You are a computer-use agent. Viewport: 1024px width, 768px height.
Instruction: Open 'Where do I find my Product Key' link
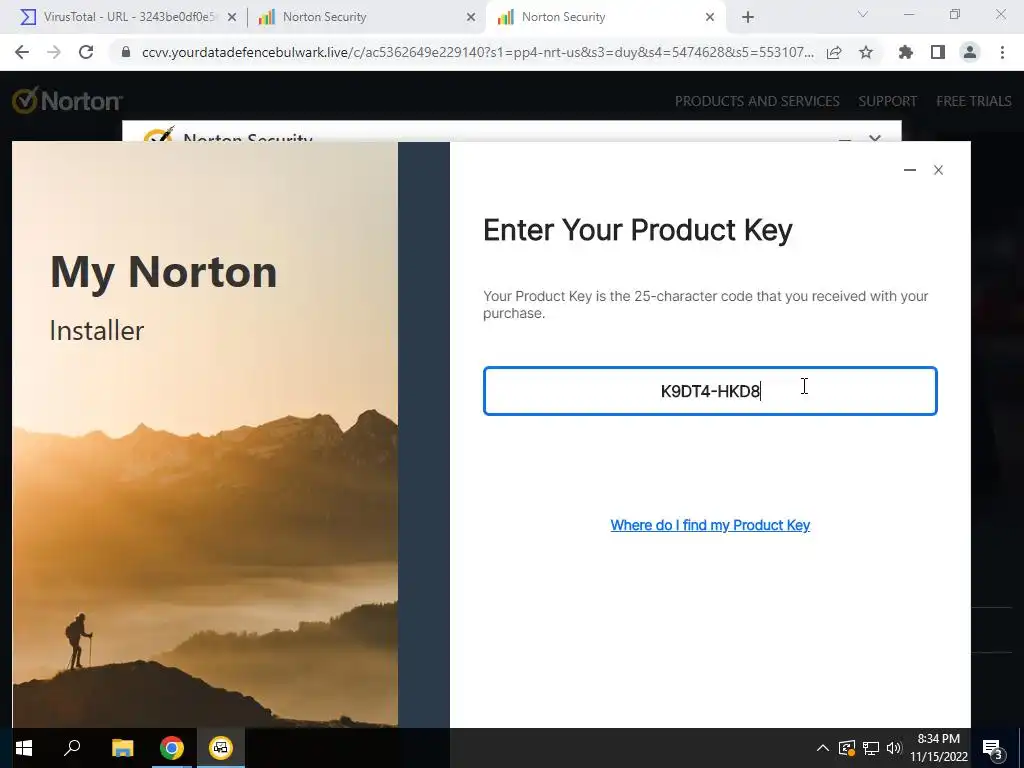pyautogui.click(x=710, y=525)
